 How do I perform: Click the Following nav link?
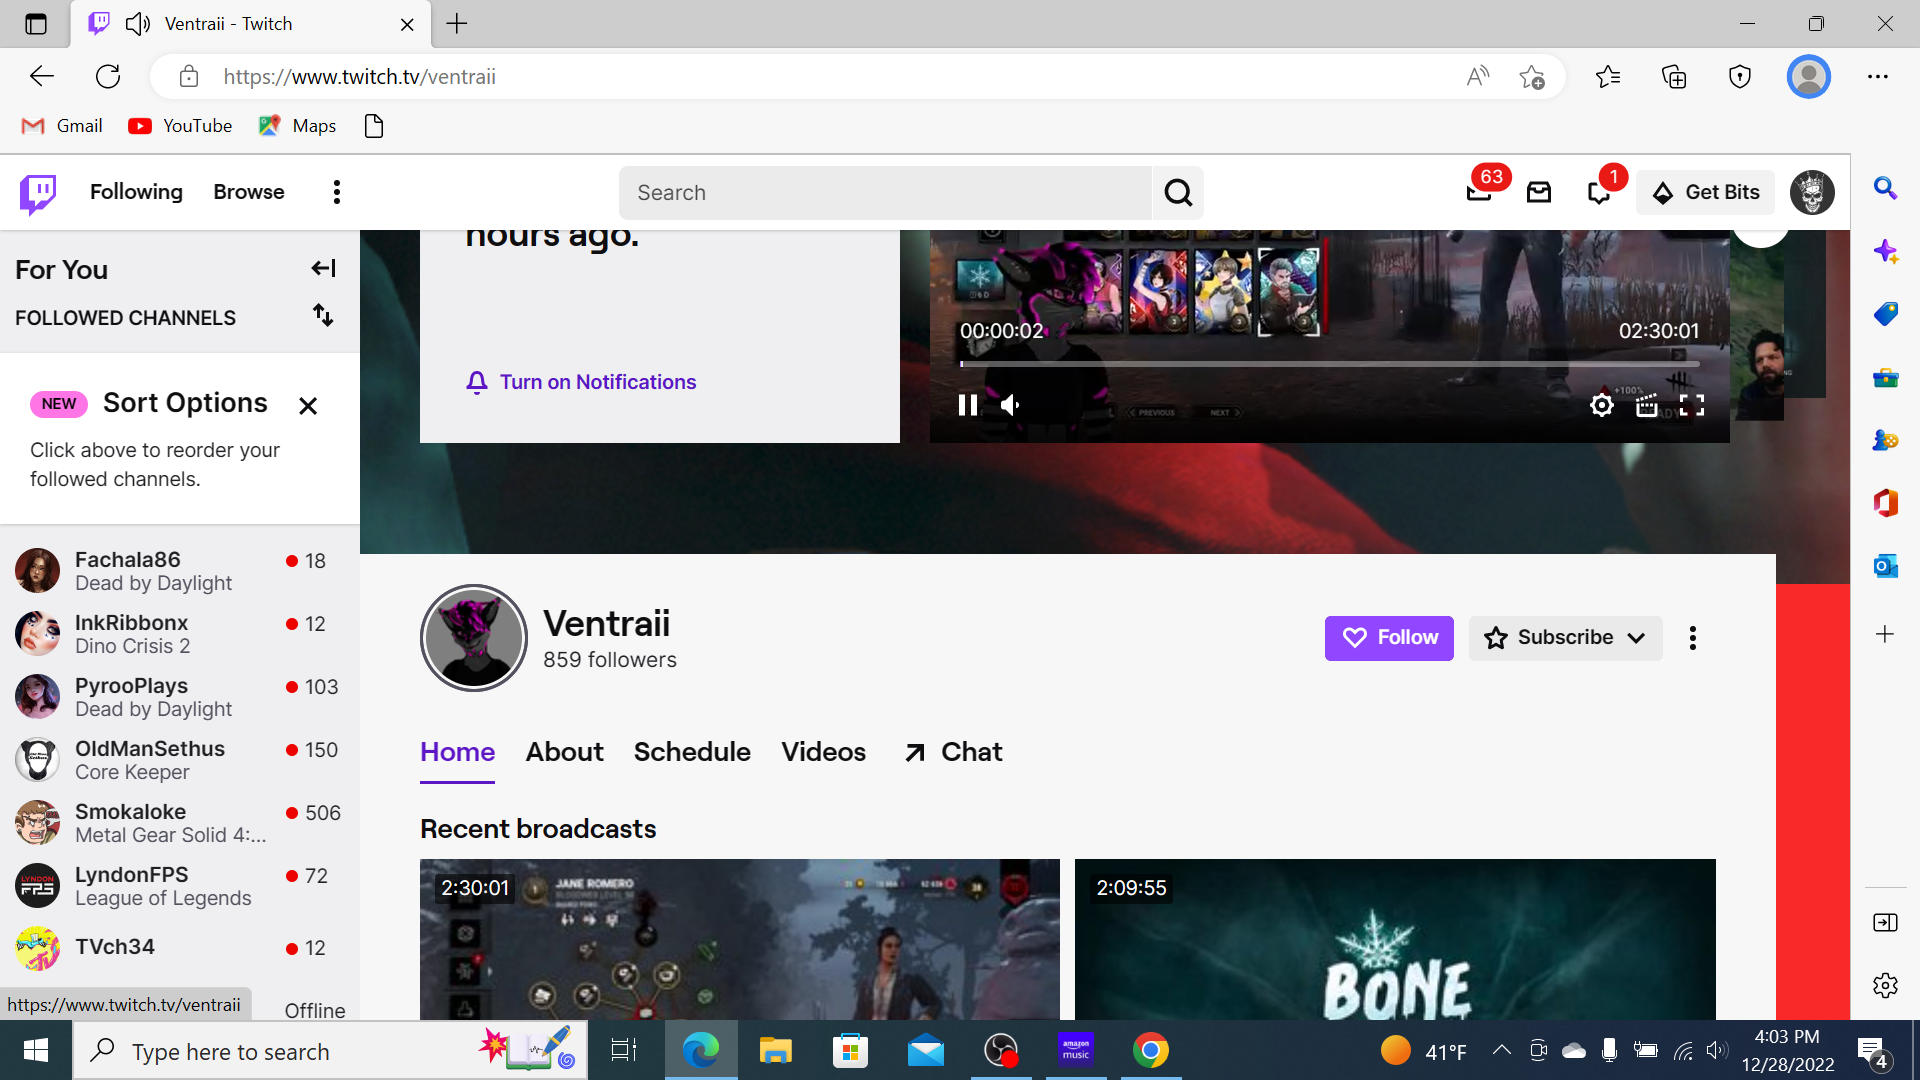(x=136, y=192)
